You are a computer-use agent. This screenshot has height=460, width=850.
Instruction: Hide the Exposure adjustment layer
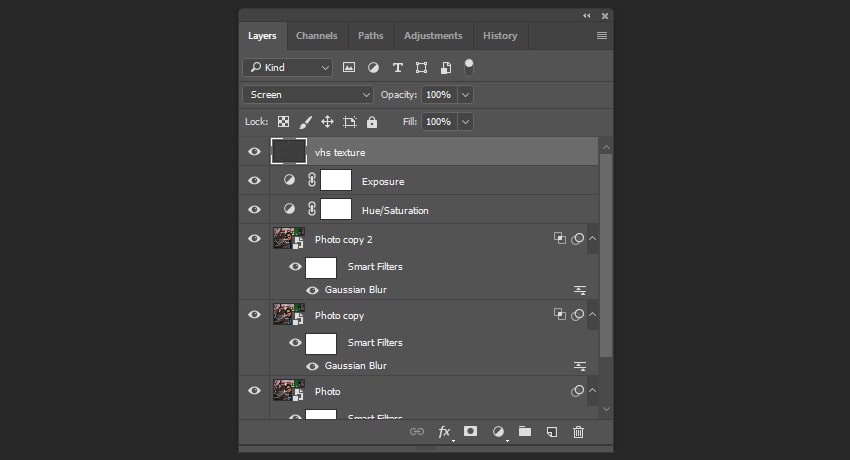[254, 180]
